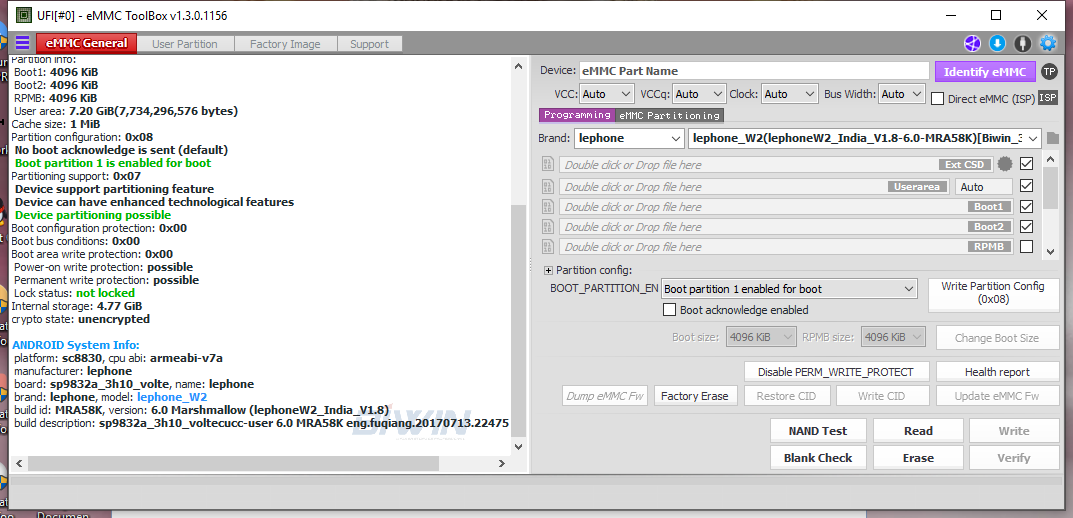Run the NAND Test

[x=818, y=431]
